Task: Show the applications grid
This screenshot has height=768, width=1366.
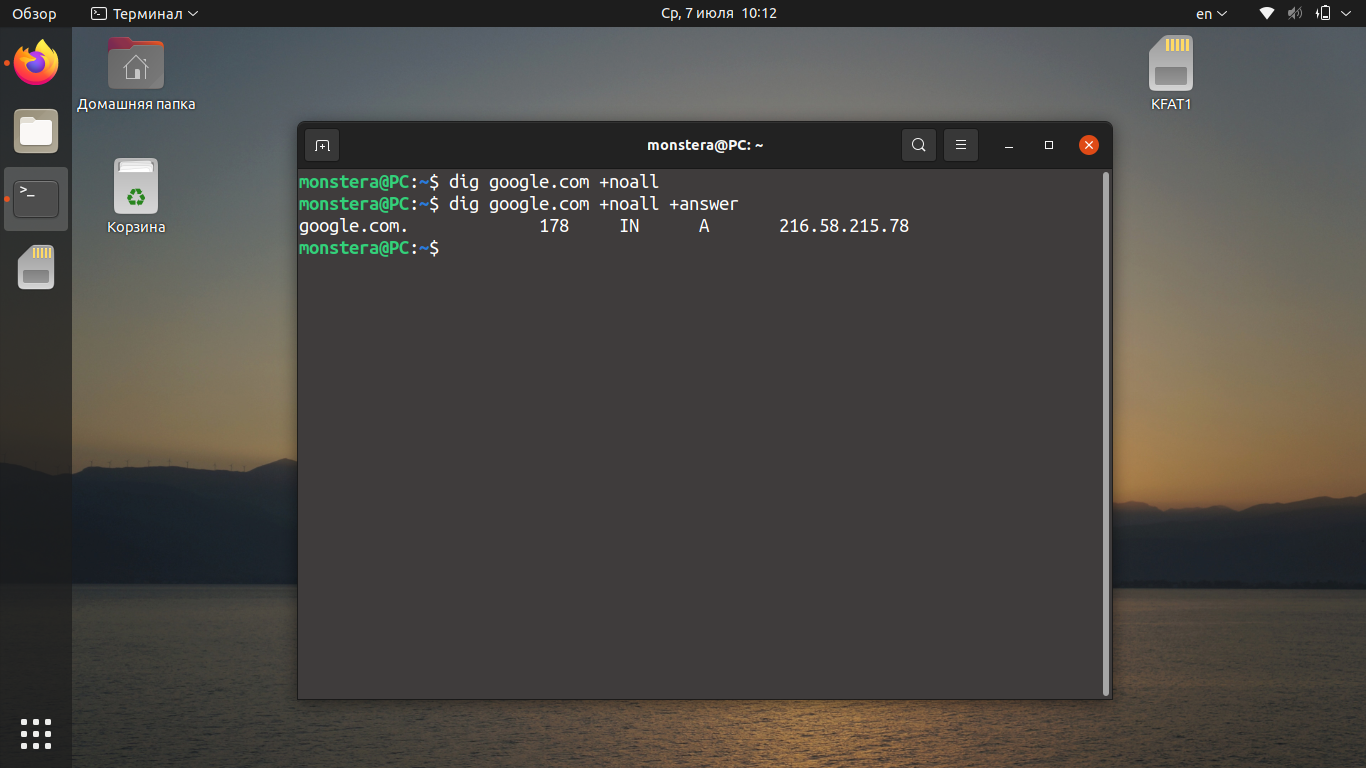Action: pos(36,733)
